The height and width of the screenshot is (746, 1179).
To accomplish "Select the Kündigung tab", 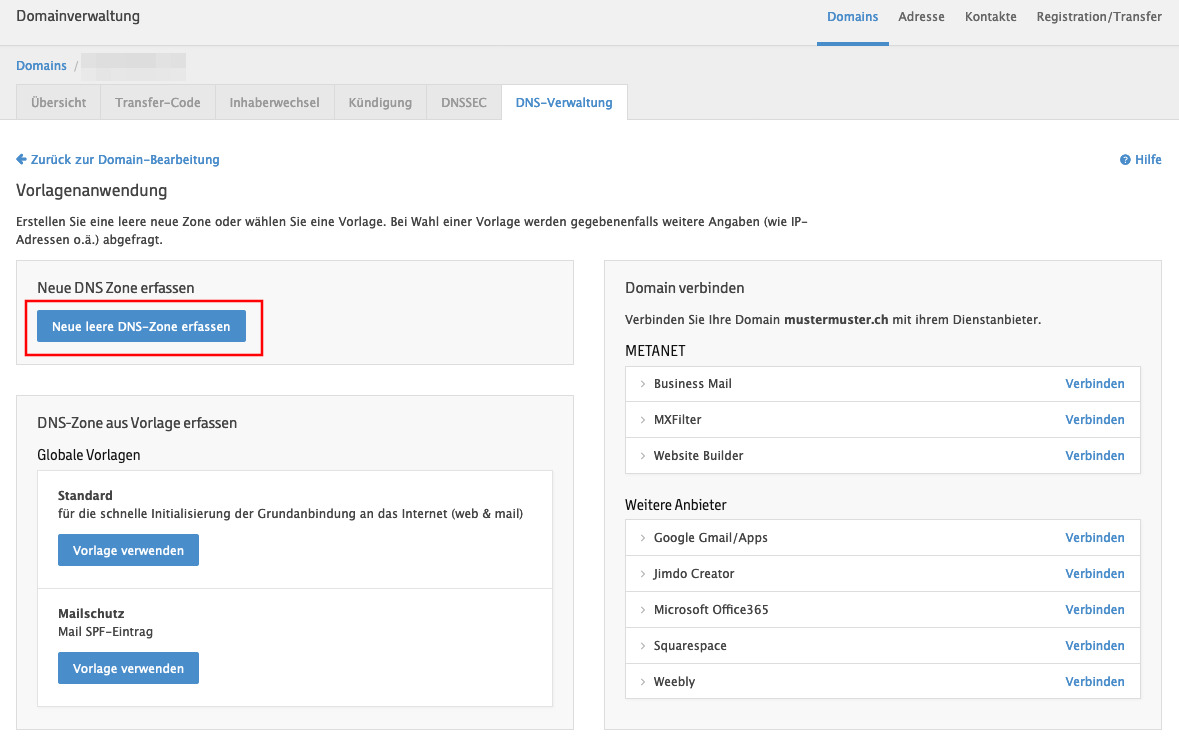I will pyautogui.click(x=380, y=103).
